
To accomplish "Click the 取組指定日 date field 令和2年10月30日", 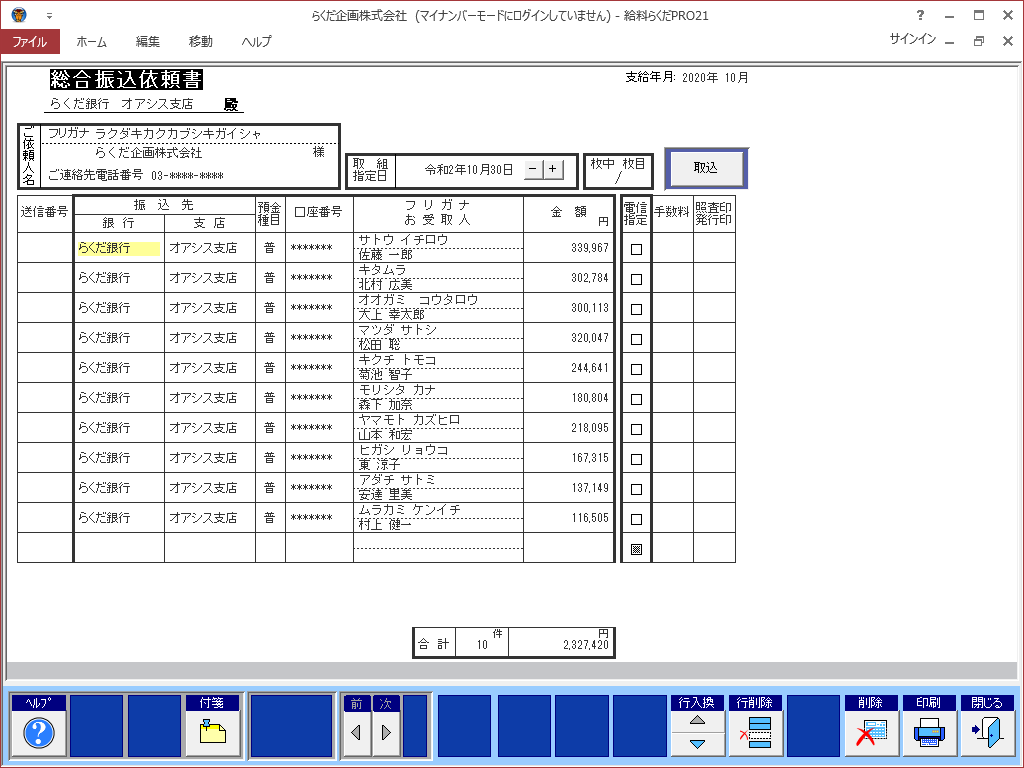I will (469, 170).
